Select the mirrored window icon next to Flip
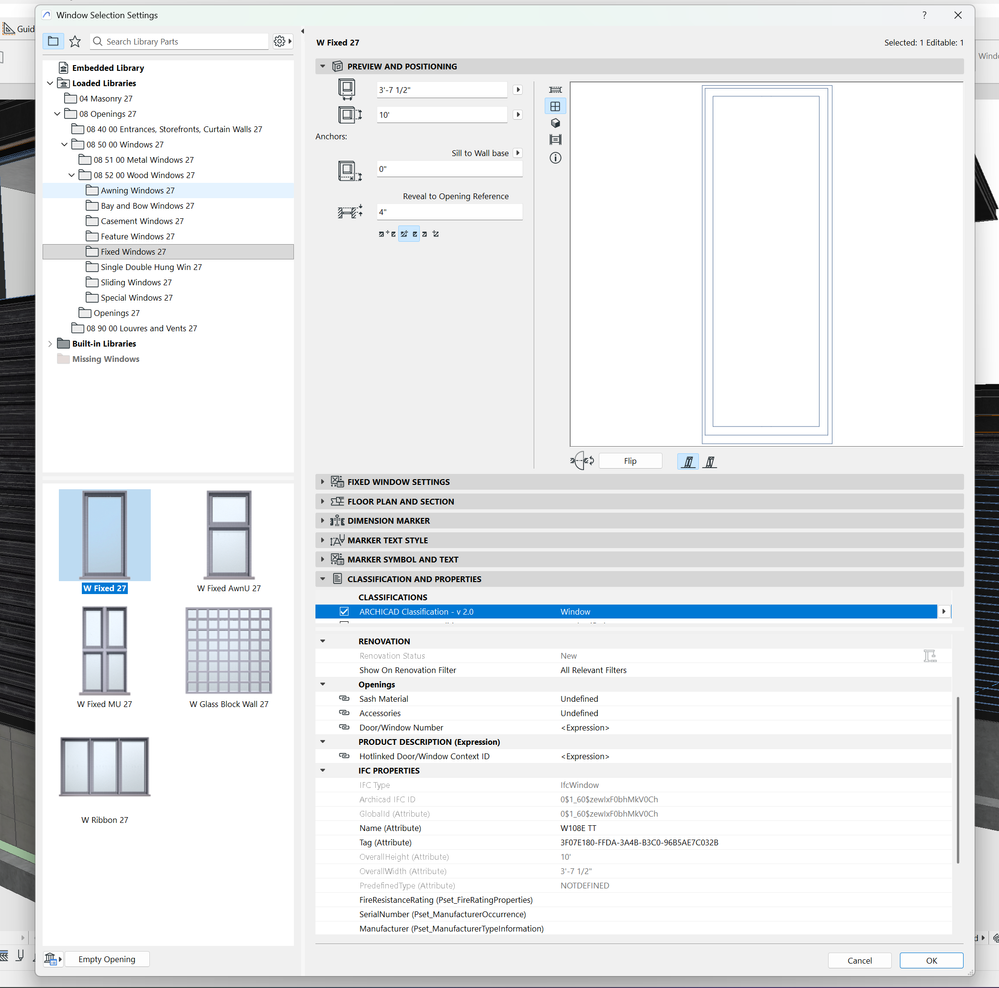Viewport: 999px width, 988px height. 710,460
